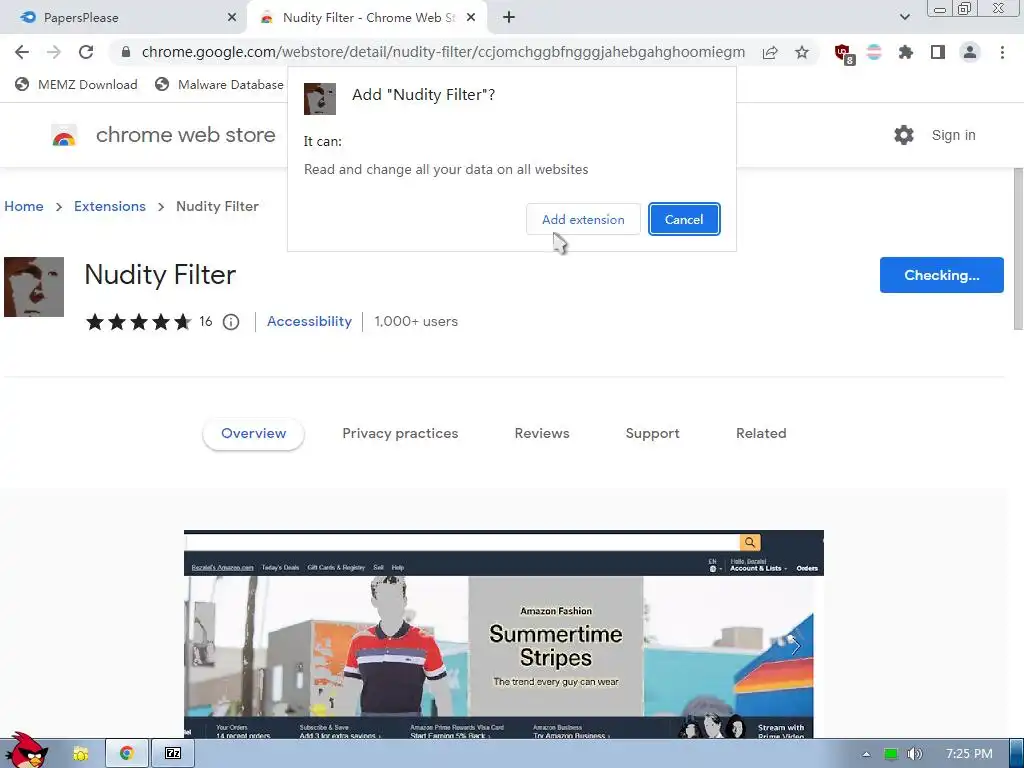Screen dimensions: 1024x768
Task: Expand the tab search chevron
Action: pos(904,17)
